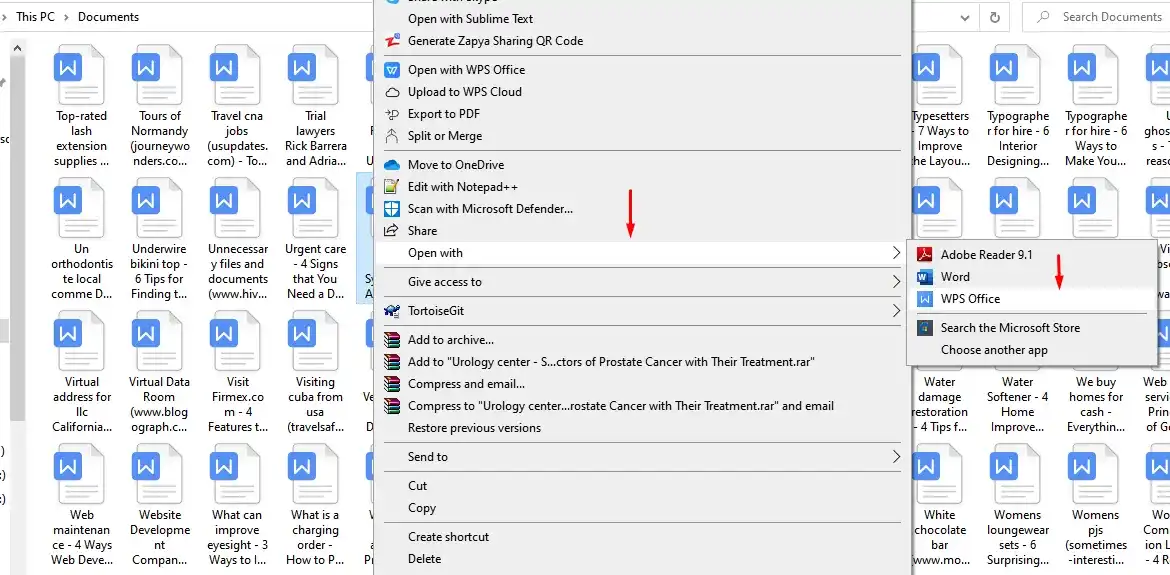This screenshot has height=575, width=1170.
Task: Click the Word icon in submenu
Action: (925, 277)
